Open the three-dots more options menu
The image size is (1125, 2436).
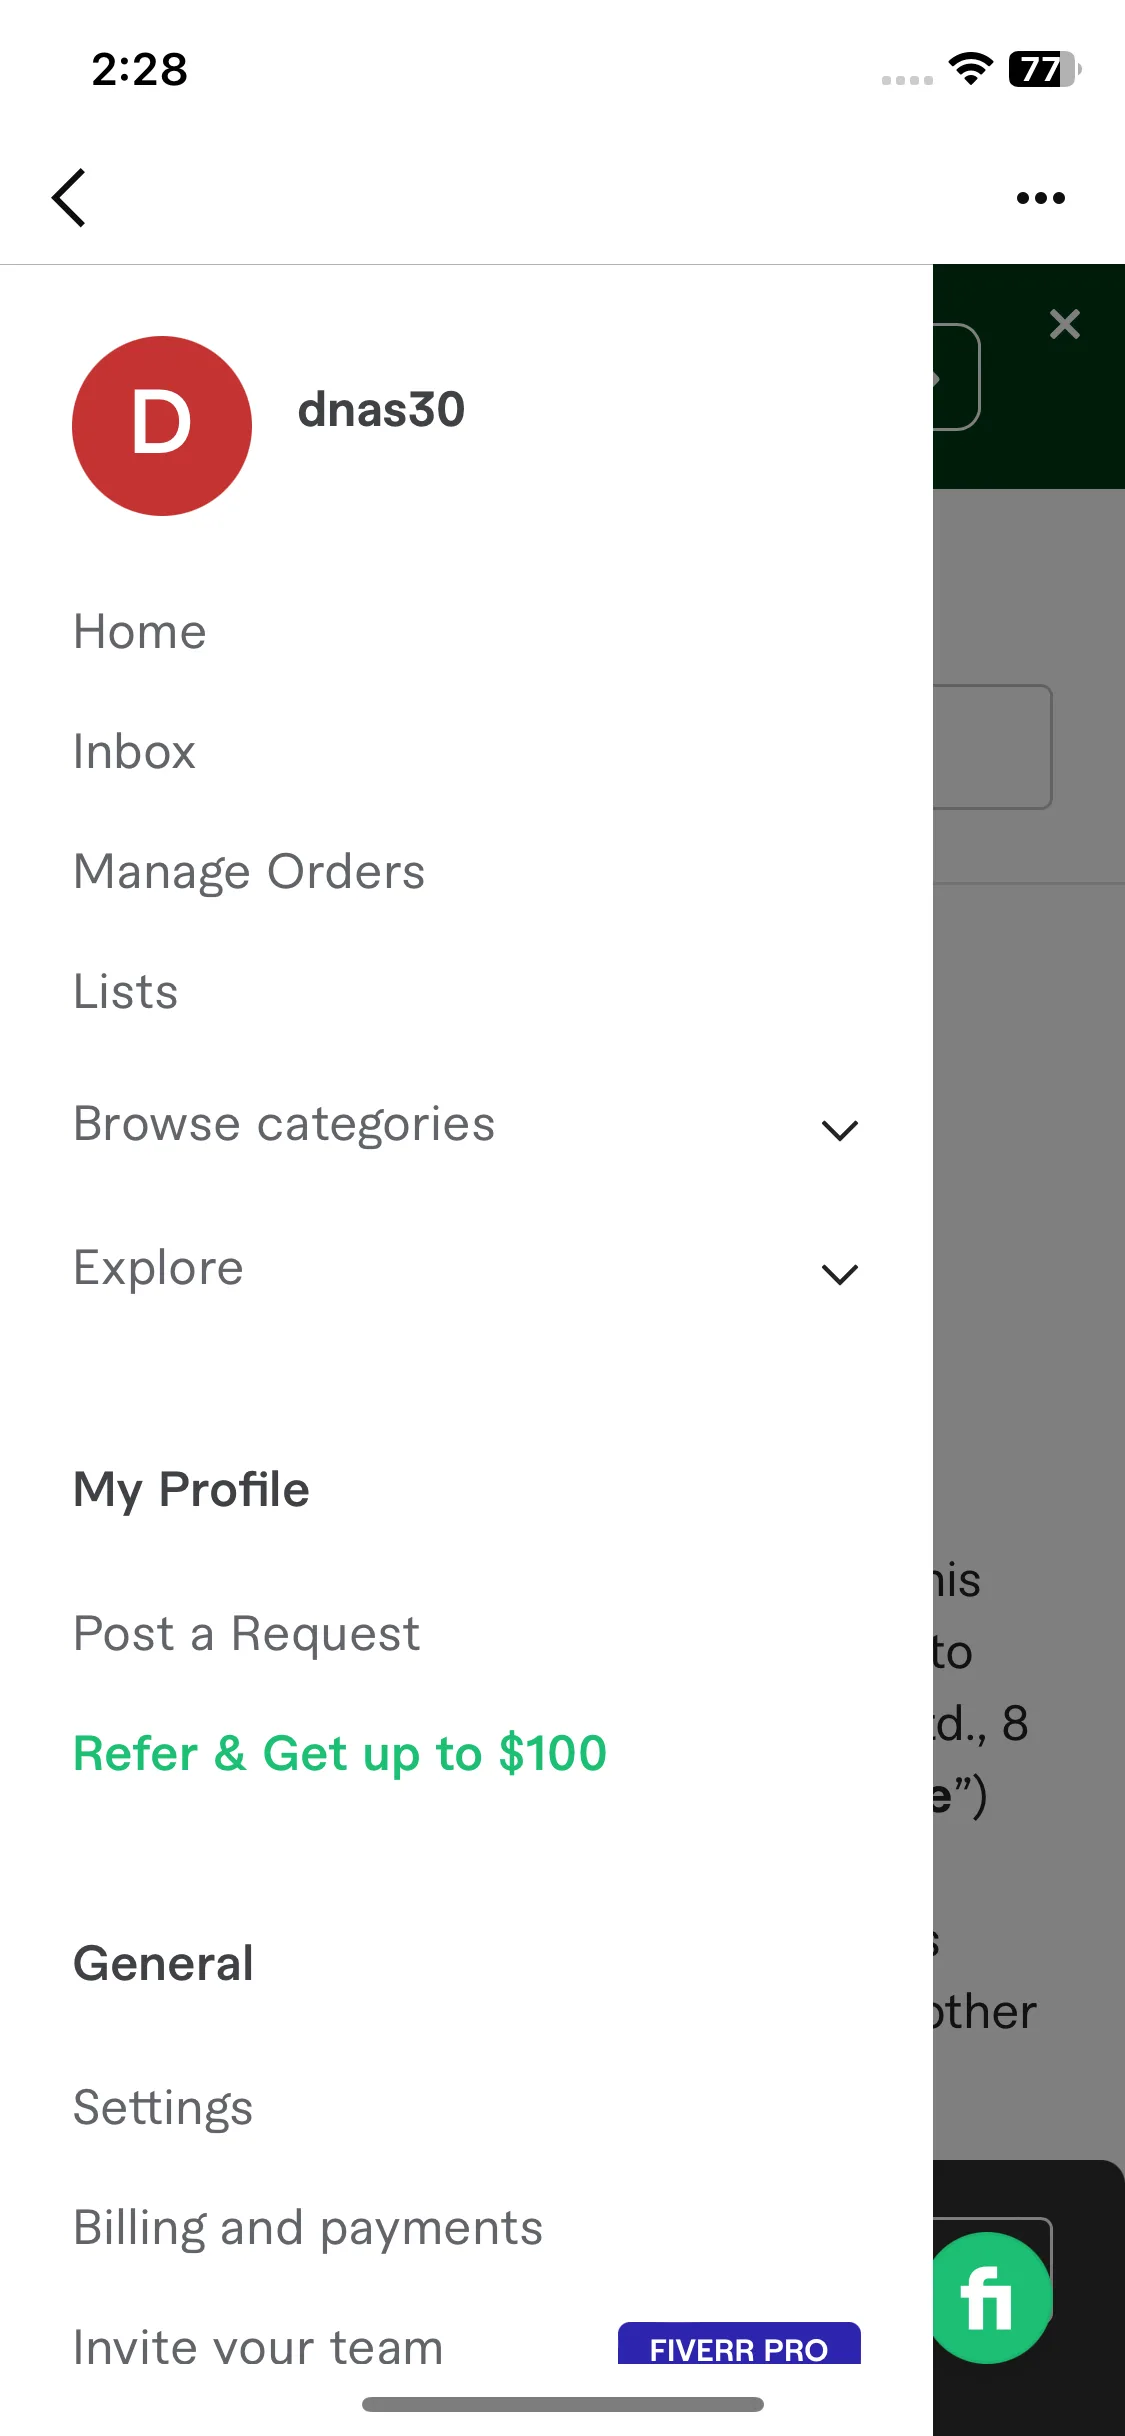coord(1040,198)
